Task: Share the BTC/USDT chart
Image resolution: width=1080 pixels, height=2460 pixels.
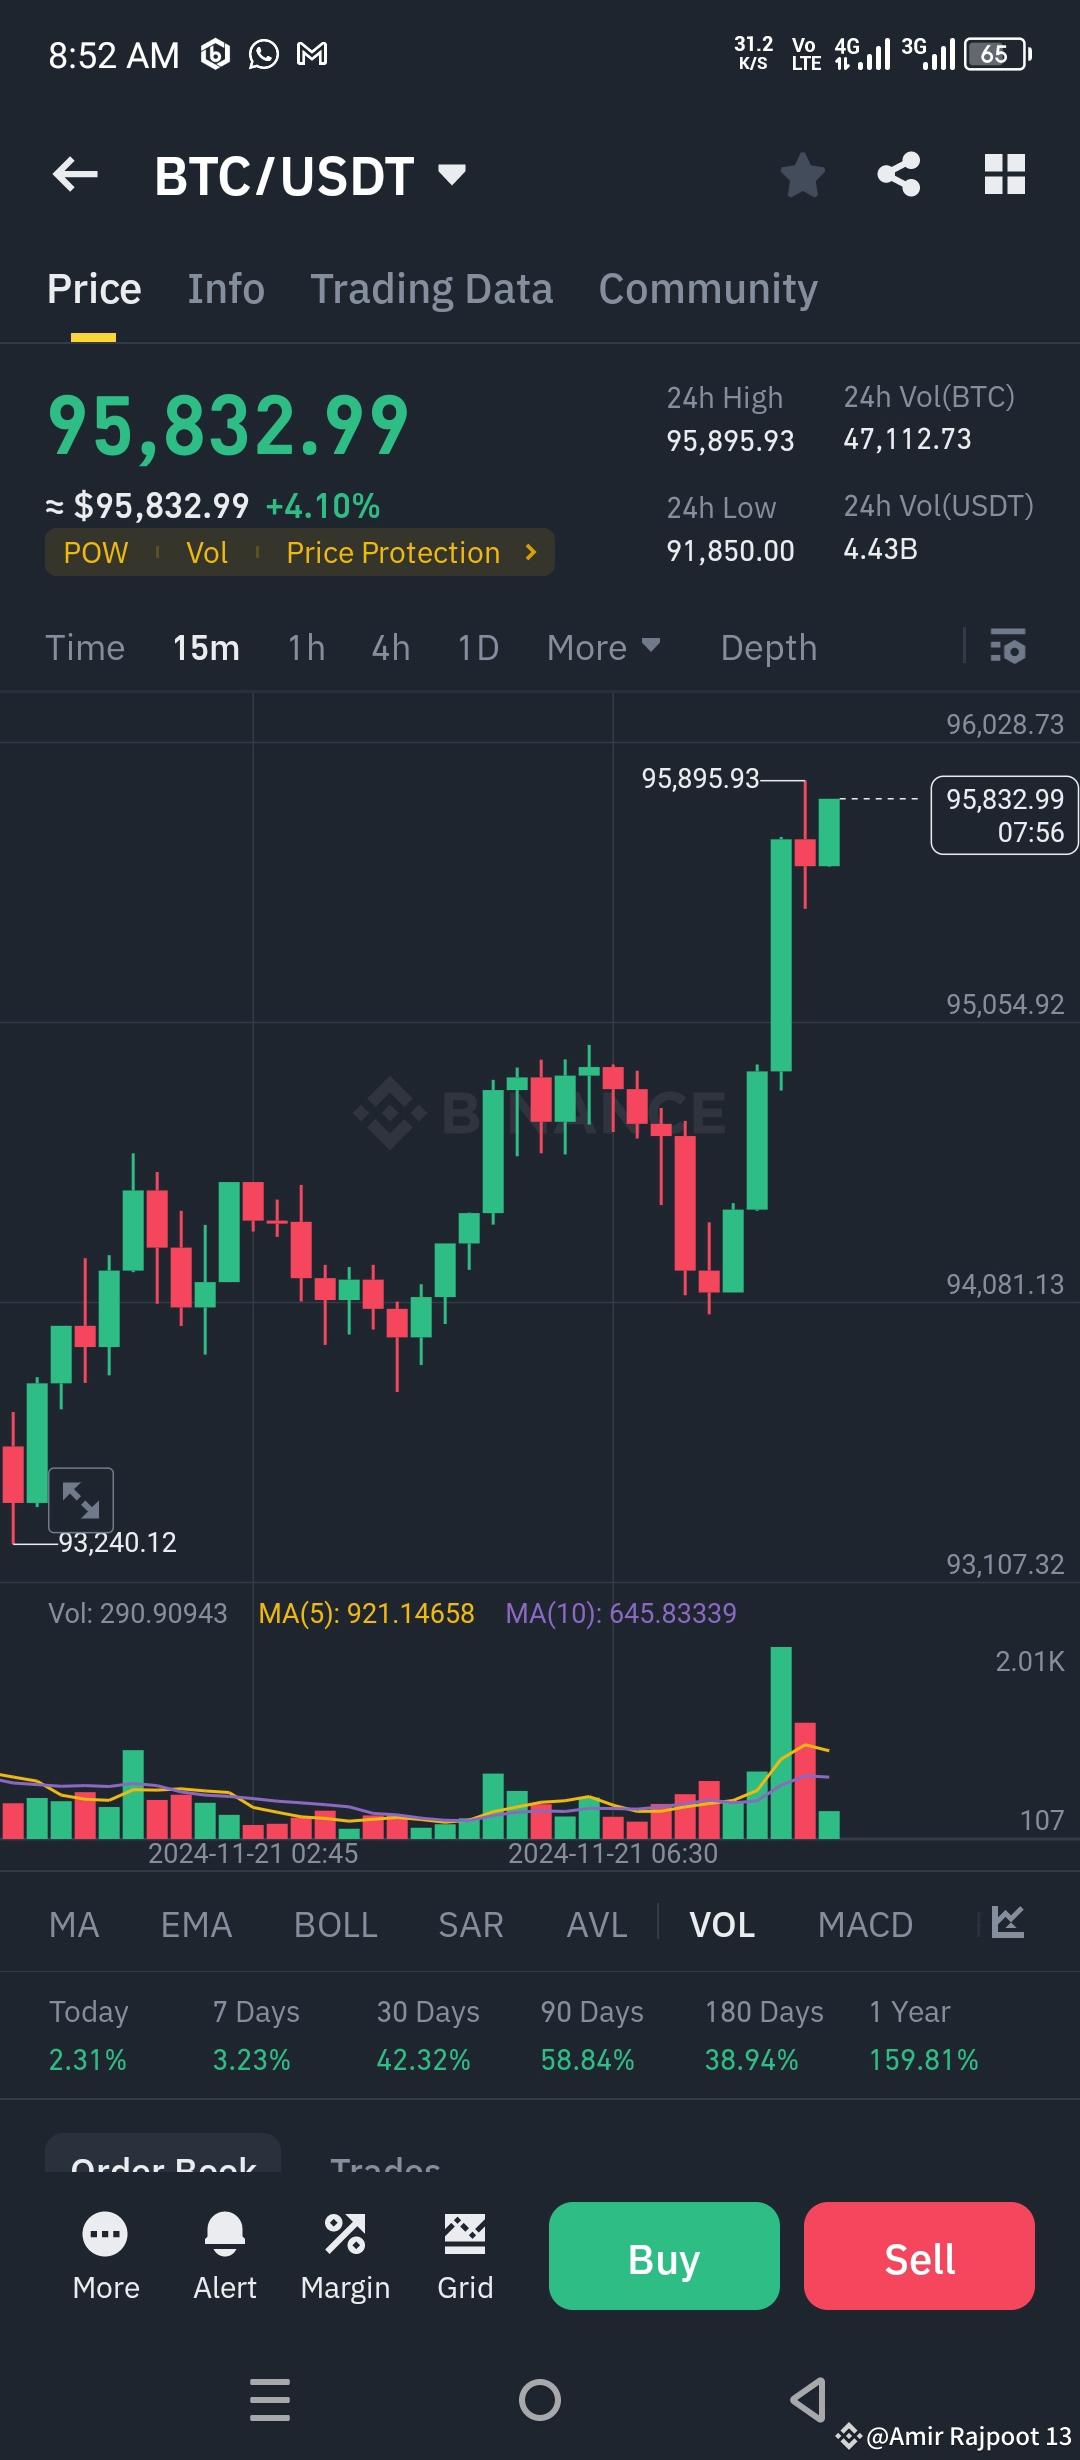Action: click(899, 174)
